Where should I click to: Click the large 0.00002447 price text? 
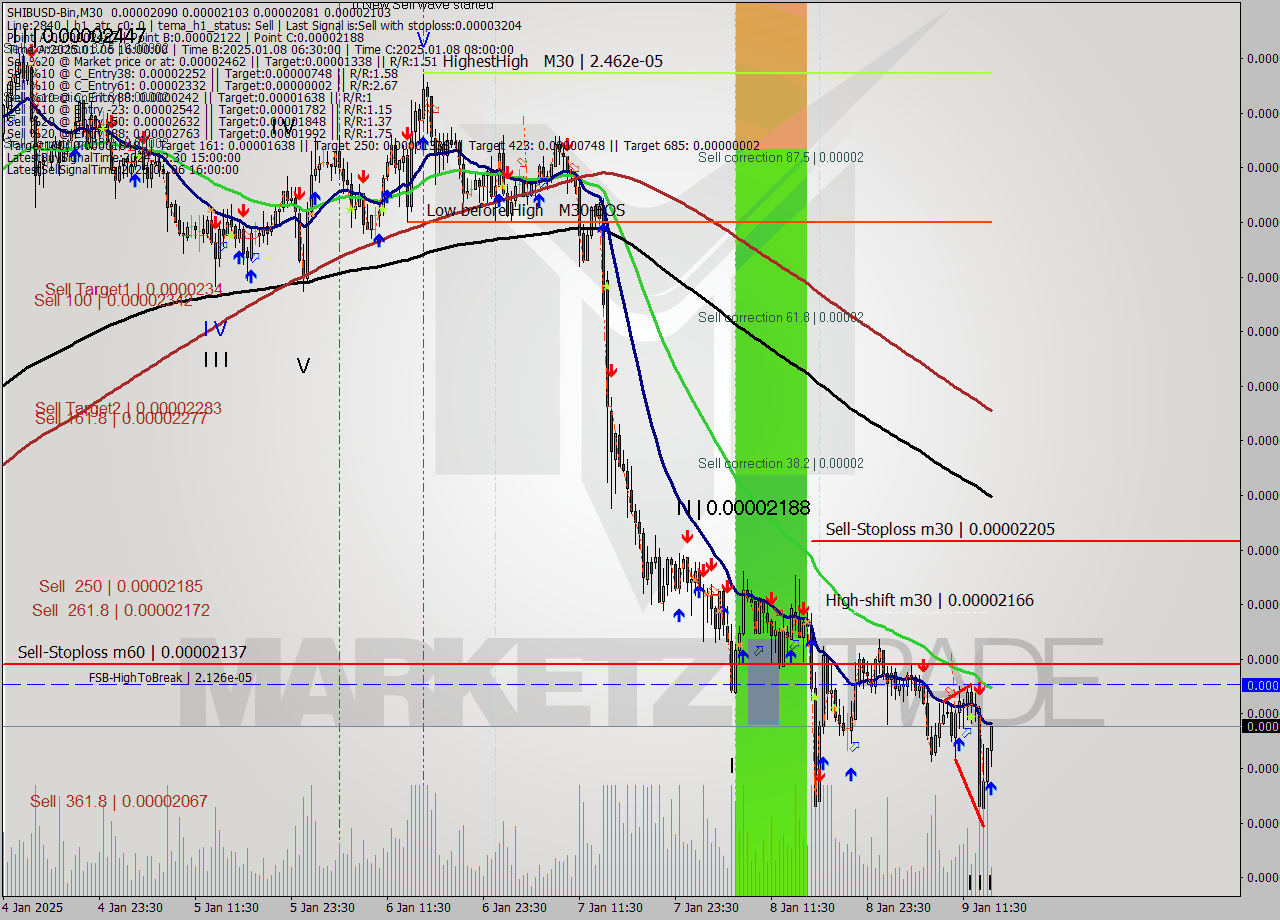93,37
